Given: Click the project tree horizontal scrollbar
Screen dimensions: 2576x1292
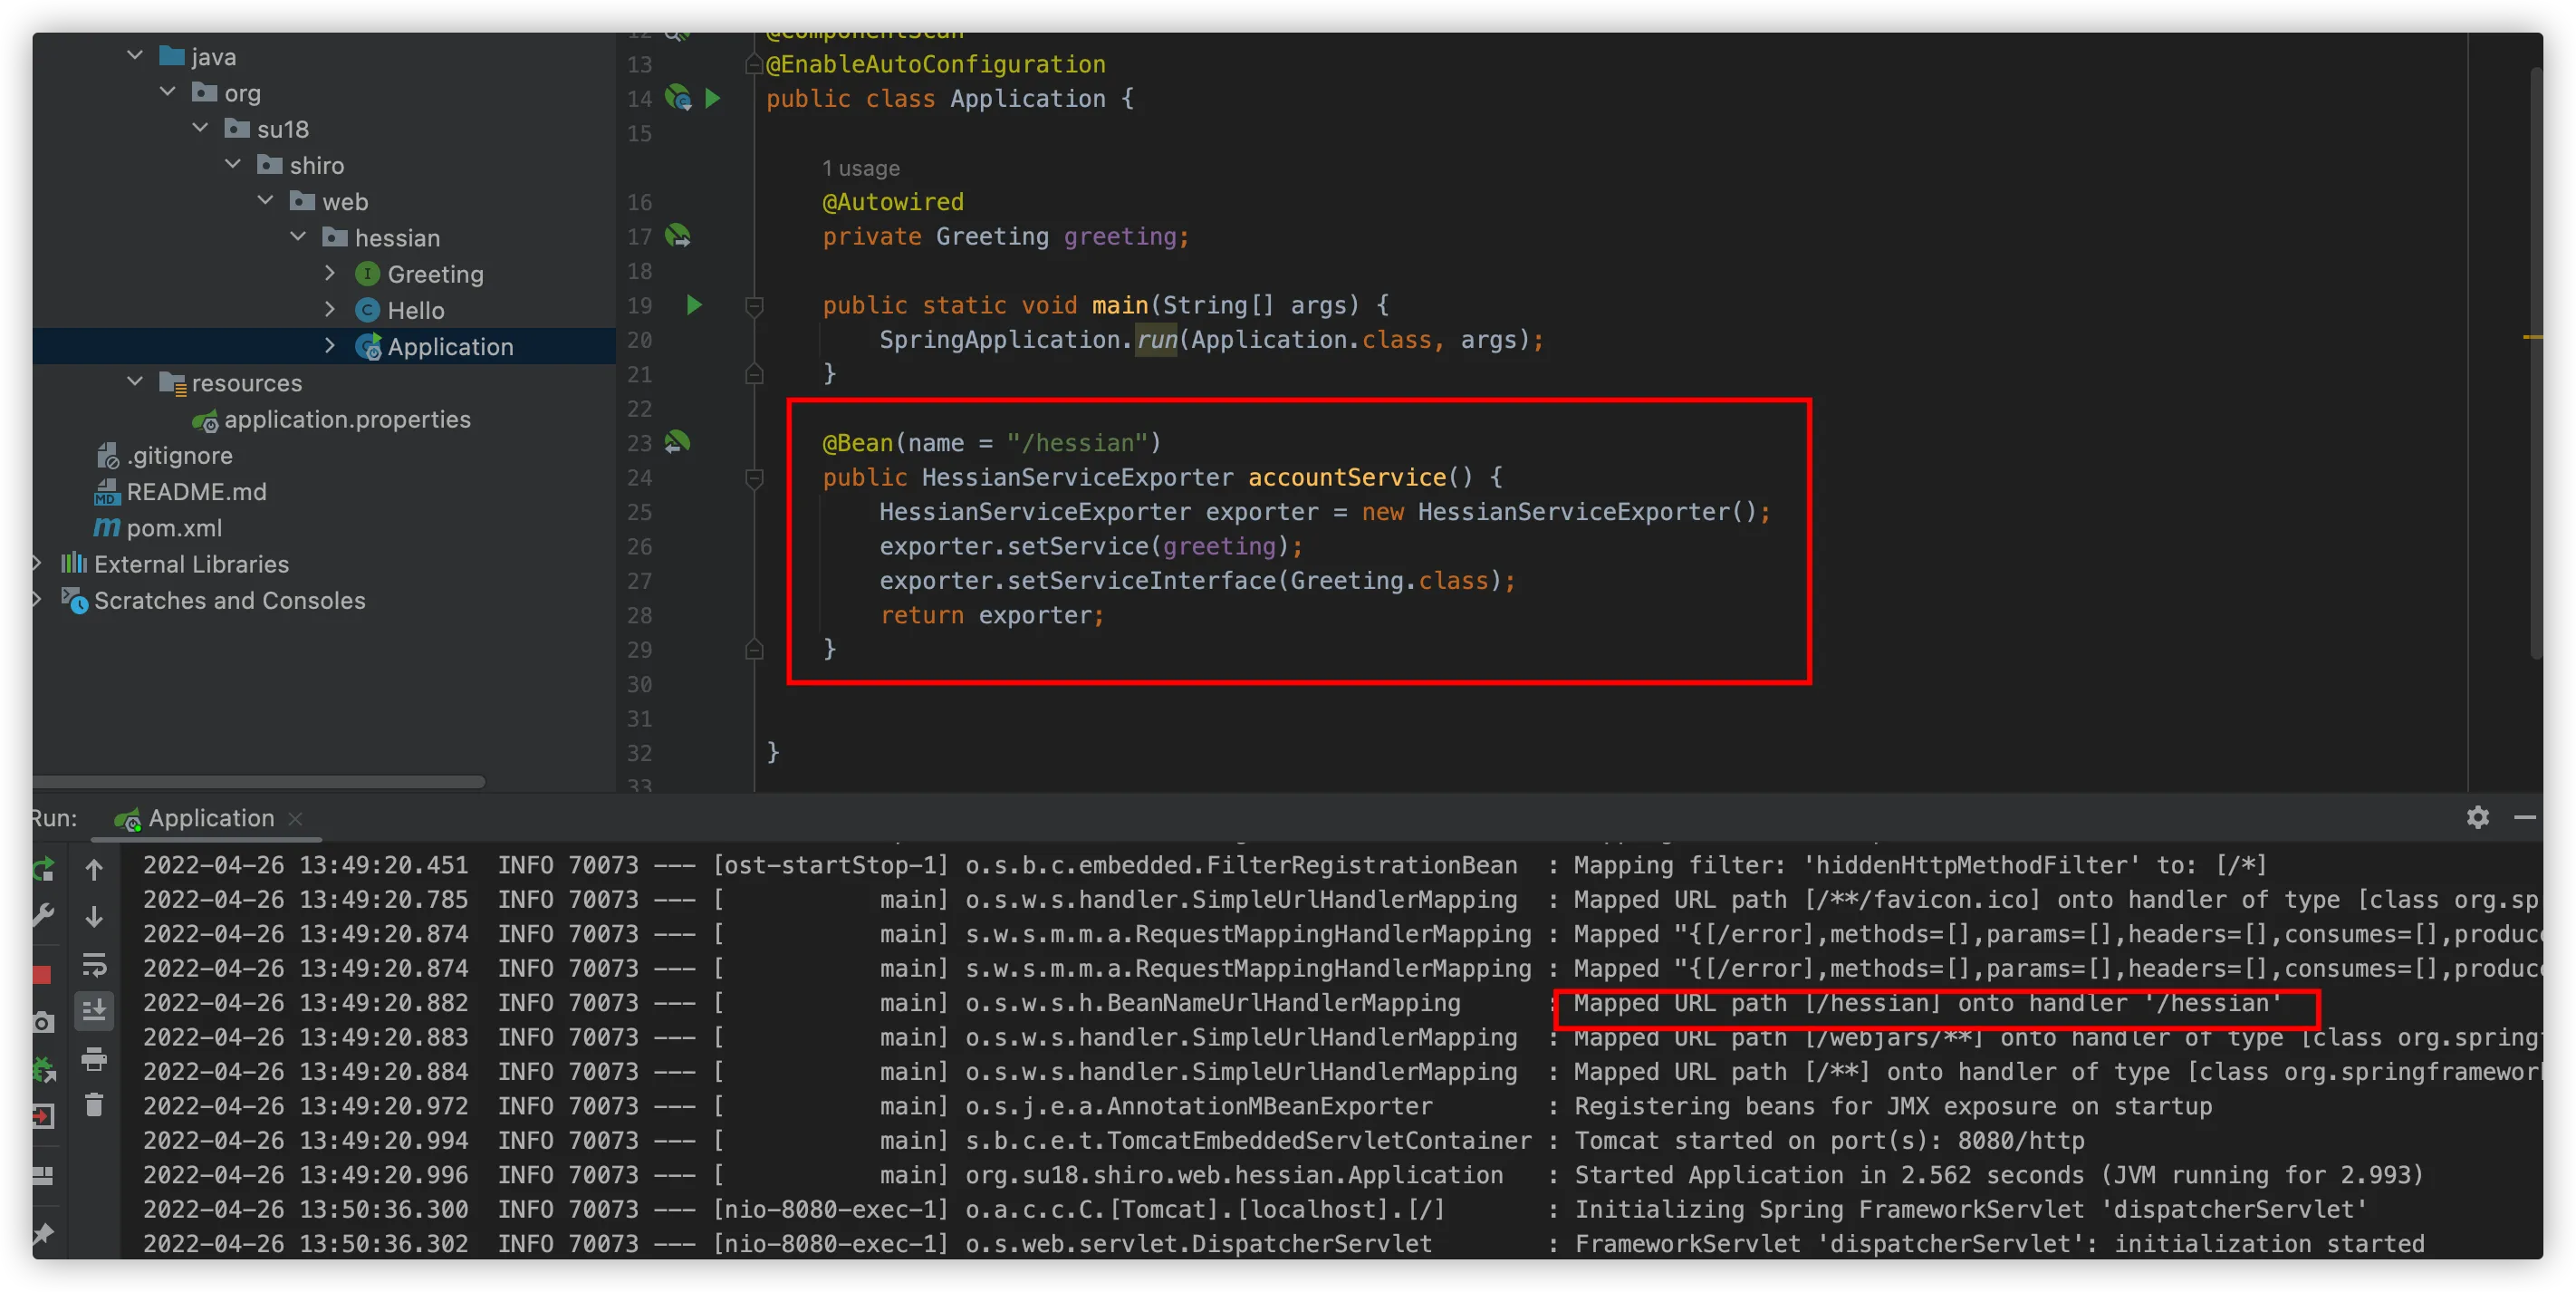Looking at the screenshot, I should 258,782.
